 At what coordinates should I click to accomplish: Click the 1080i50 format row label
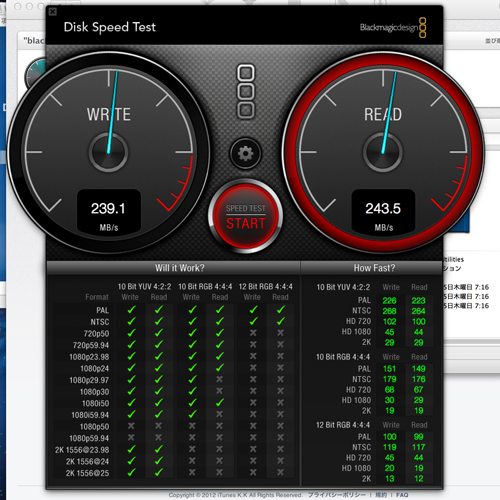pyautogui.click(x=95, y=404)
